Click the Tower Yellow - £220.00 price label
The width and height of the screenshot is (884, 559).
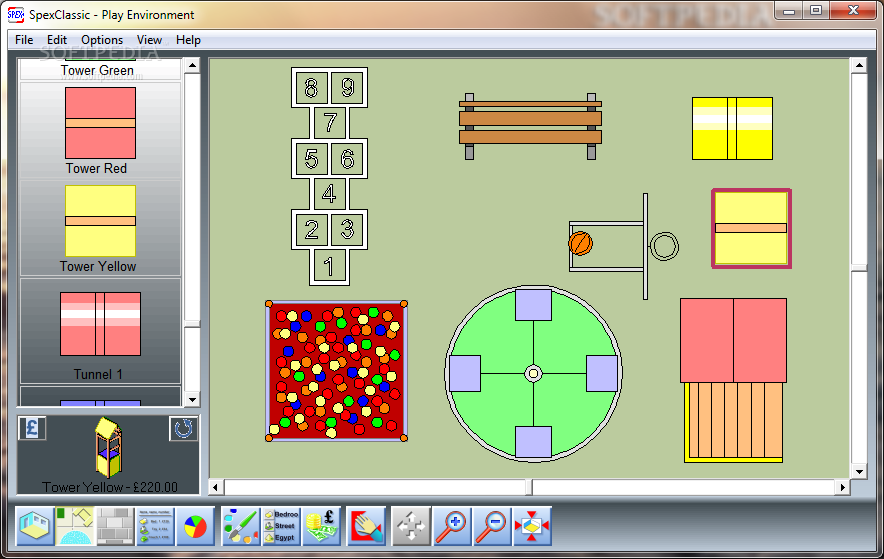(110, 487)
